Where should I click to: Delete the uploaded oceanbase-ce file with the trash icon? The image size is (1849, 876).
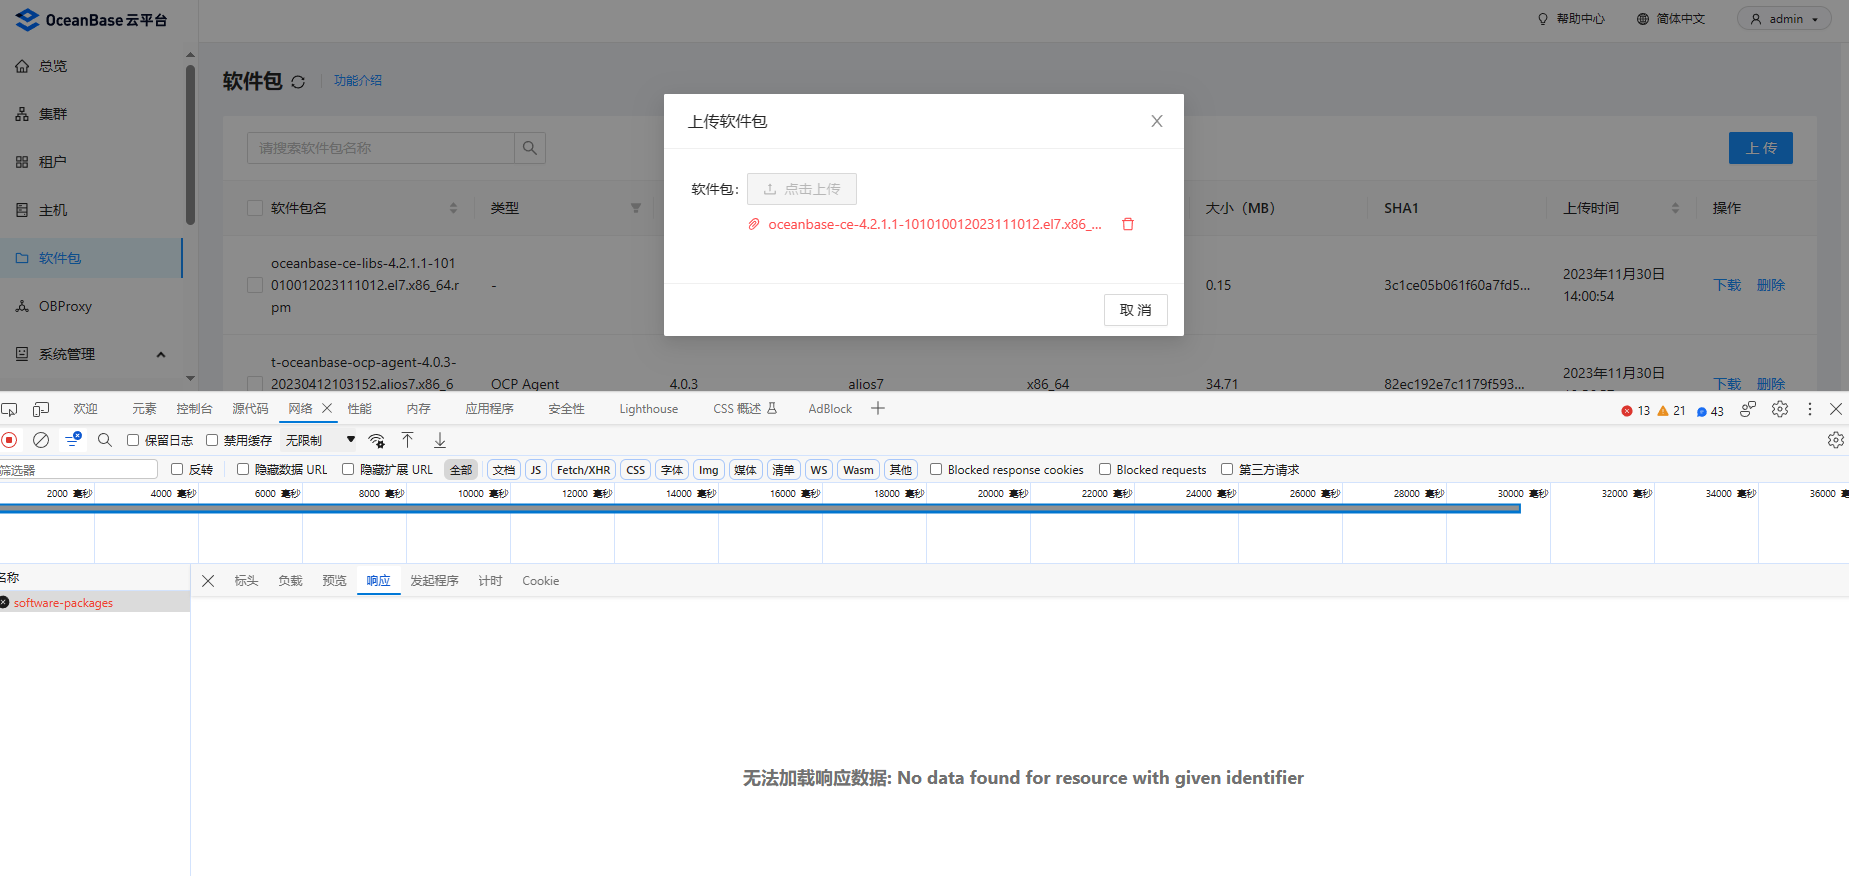coord(1128,224)
